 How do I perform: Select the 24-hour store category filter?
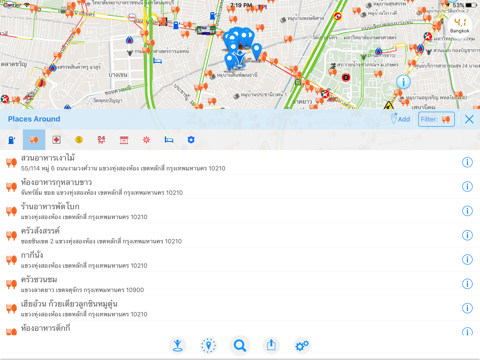[x=101, y=140]
